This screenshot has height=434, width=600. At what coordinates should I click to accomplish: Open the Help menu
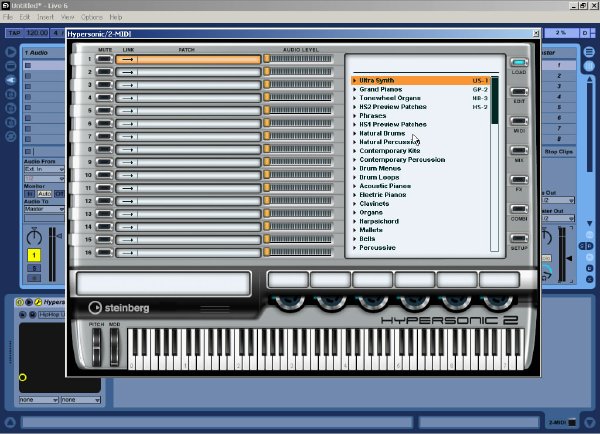point(116,17)
